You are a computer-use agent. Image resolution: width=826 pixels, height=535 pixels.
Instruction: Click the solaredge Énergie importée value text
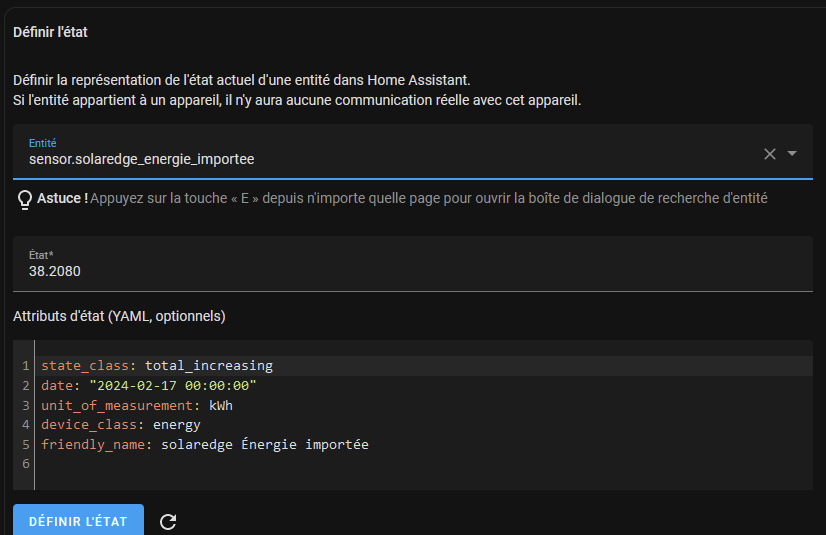pyautogui.click(x=264, y=444)
